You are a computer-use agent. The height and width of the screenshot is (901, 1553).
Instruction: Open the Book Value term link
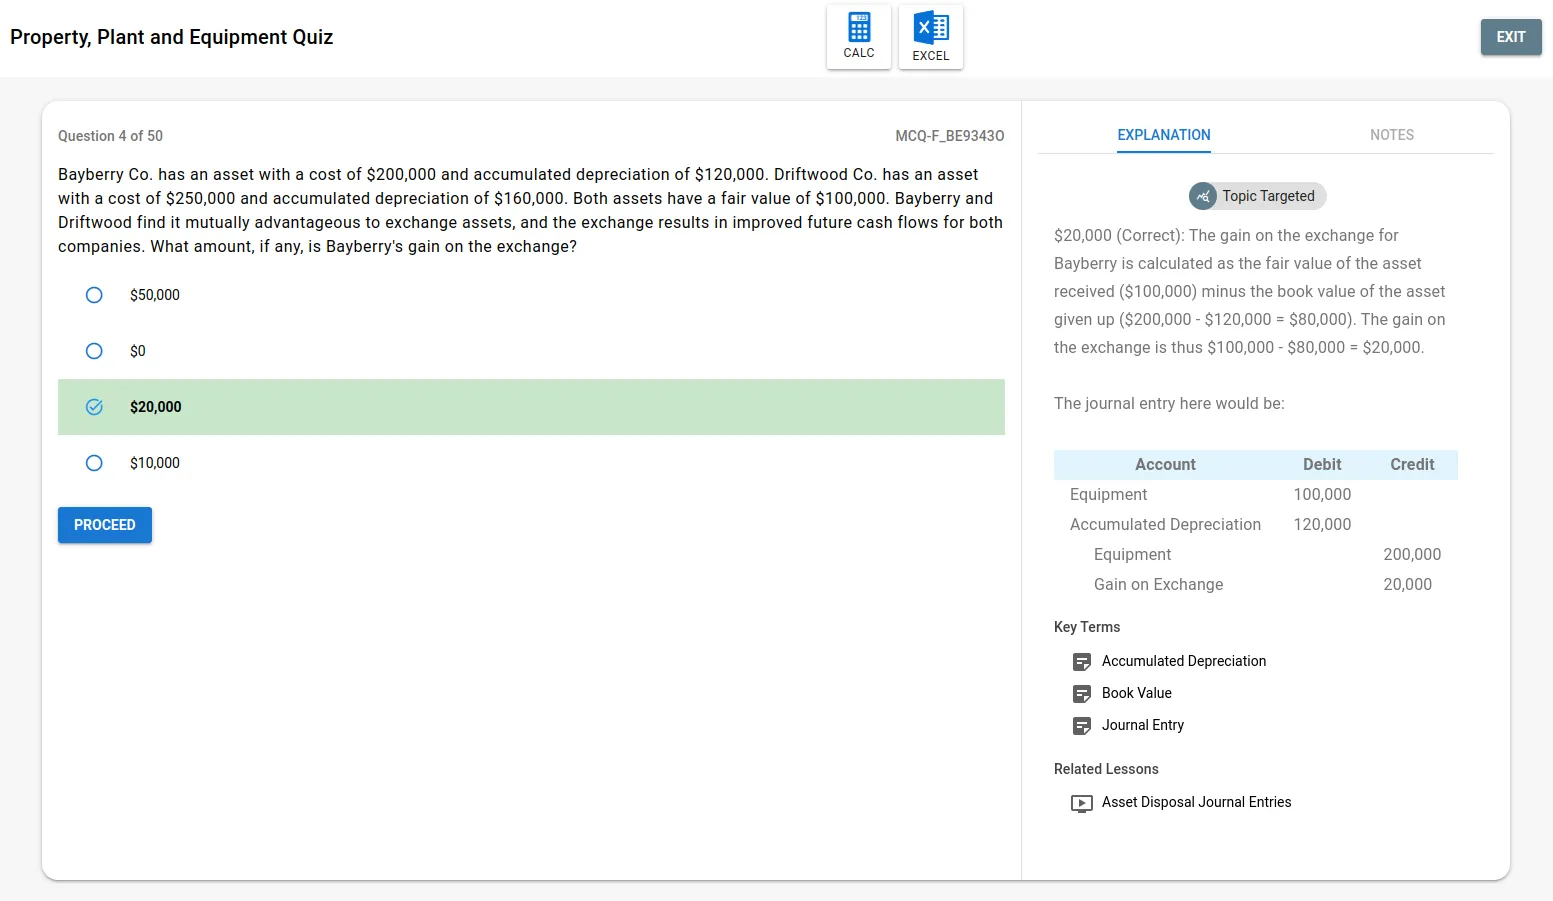tap(1137, 693)
